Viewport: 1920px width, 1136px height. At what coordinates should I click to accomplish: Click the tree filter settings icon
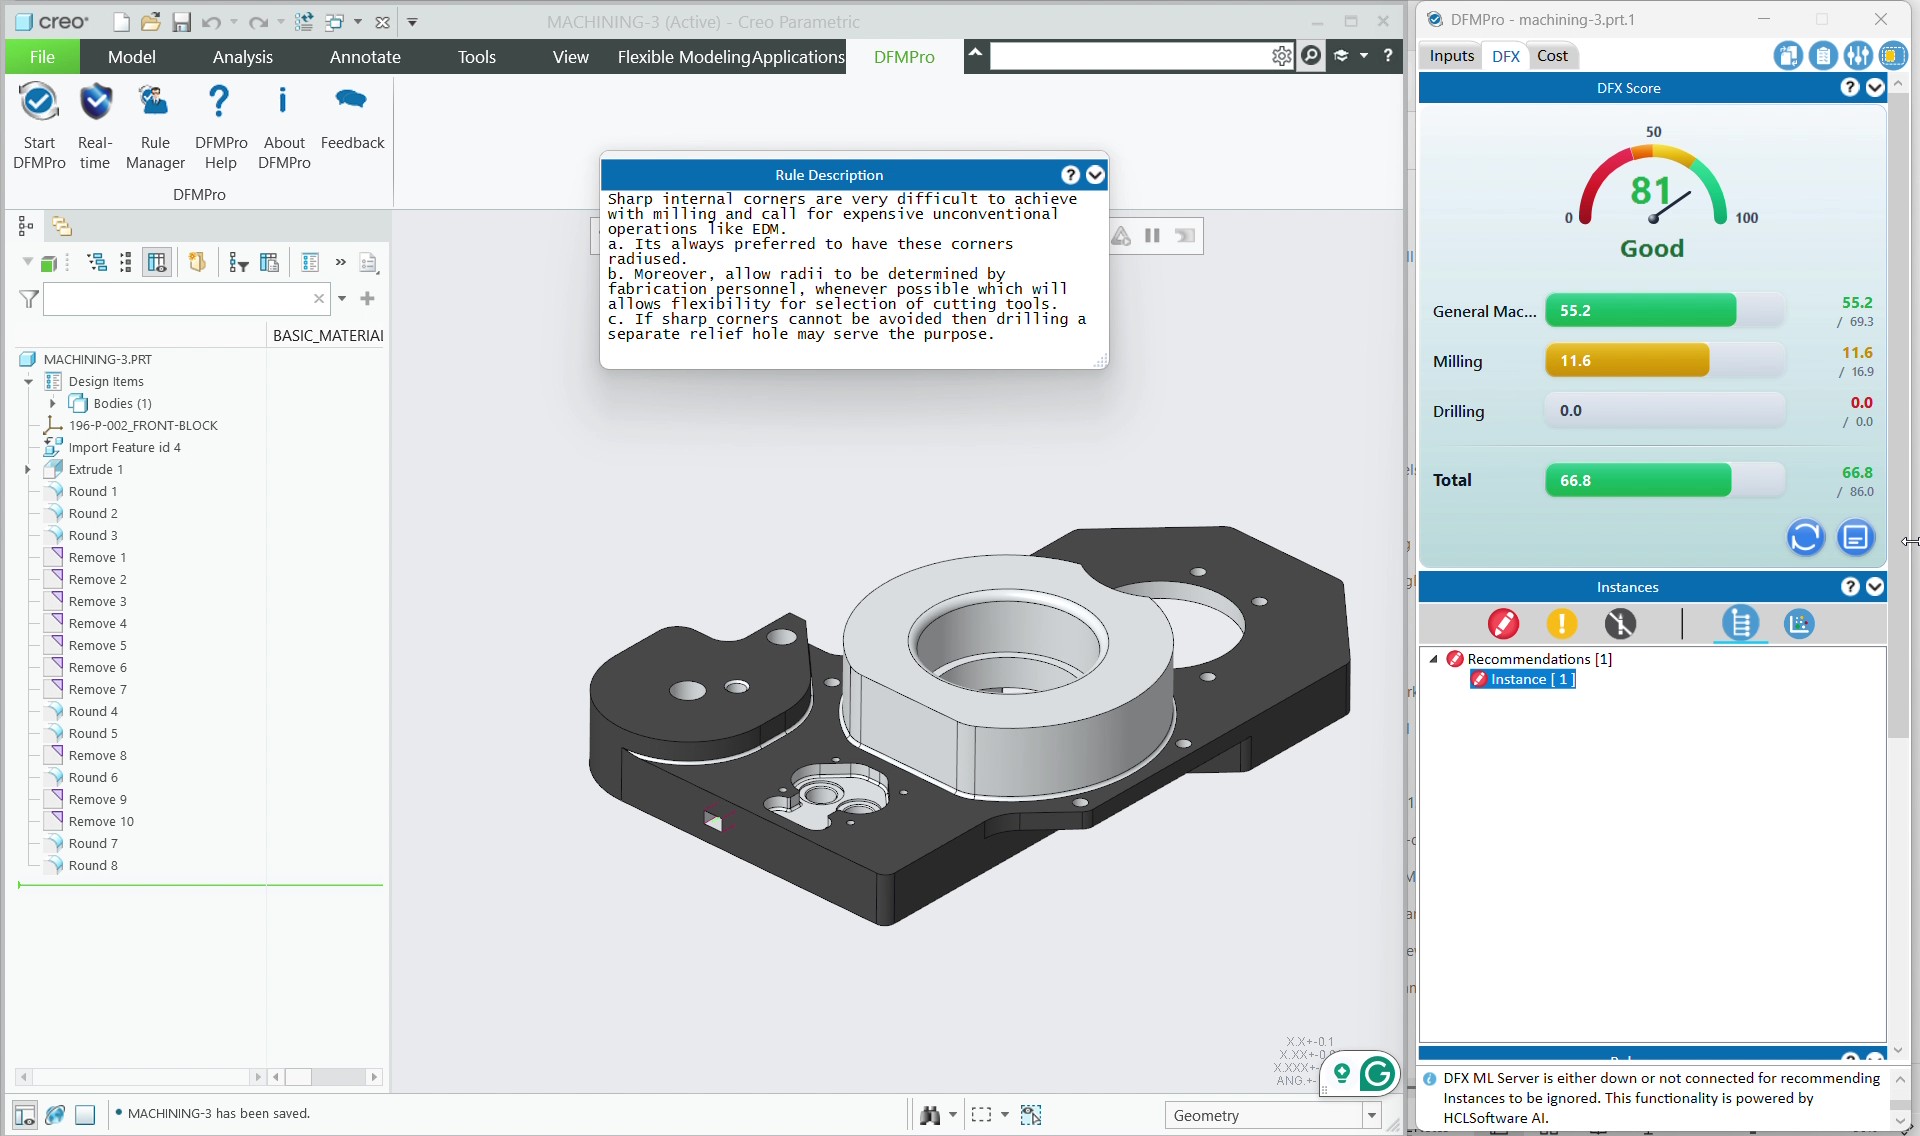coord(239,262)
